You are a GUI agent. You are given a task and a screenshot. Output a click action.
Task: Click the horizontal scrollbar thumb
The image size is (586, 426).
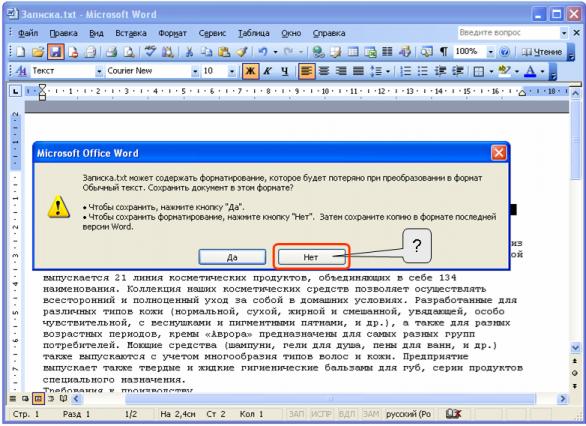point(330,399)
